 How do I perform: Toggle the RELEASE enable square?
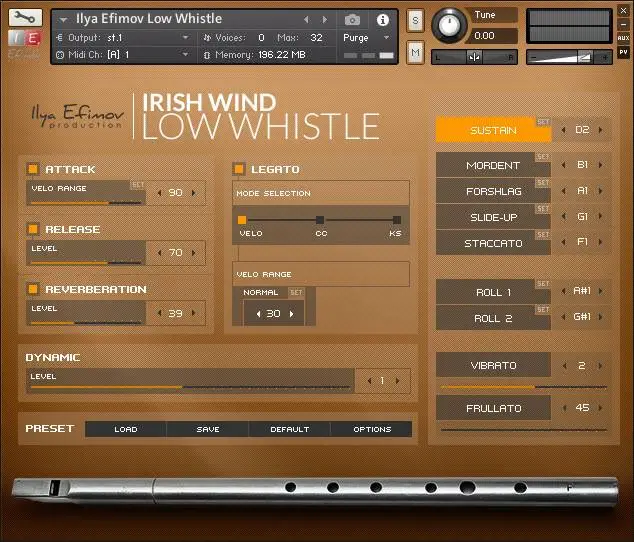click(x=33, y=229)
